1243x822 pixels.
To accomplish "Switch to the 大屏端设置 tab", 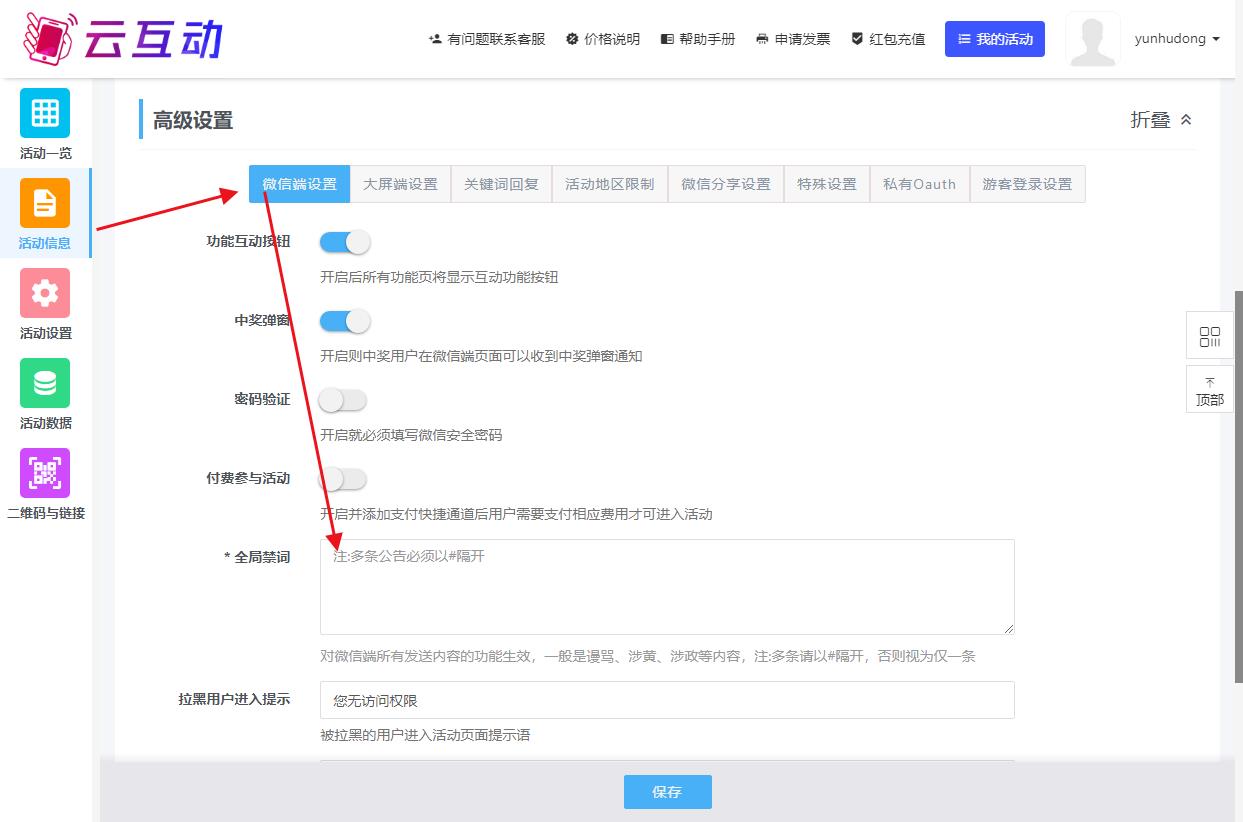I will point(400,184).
